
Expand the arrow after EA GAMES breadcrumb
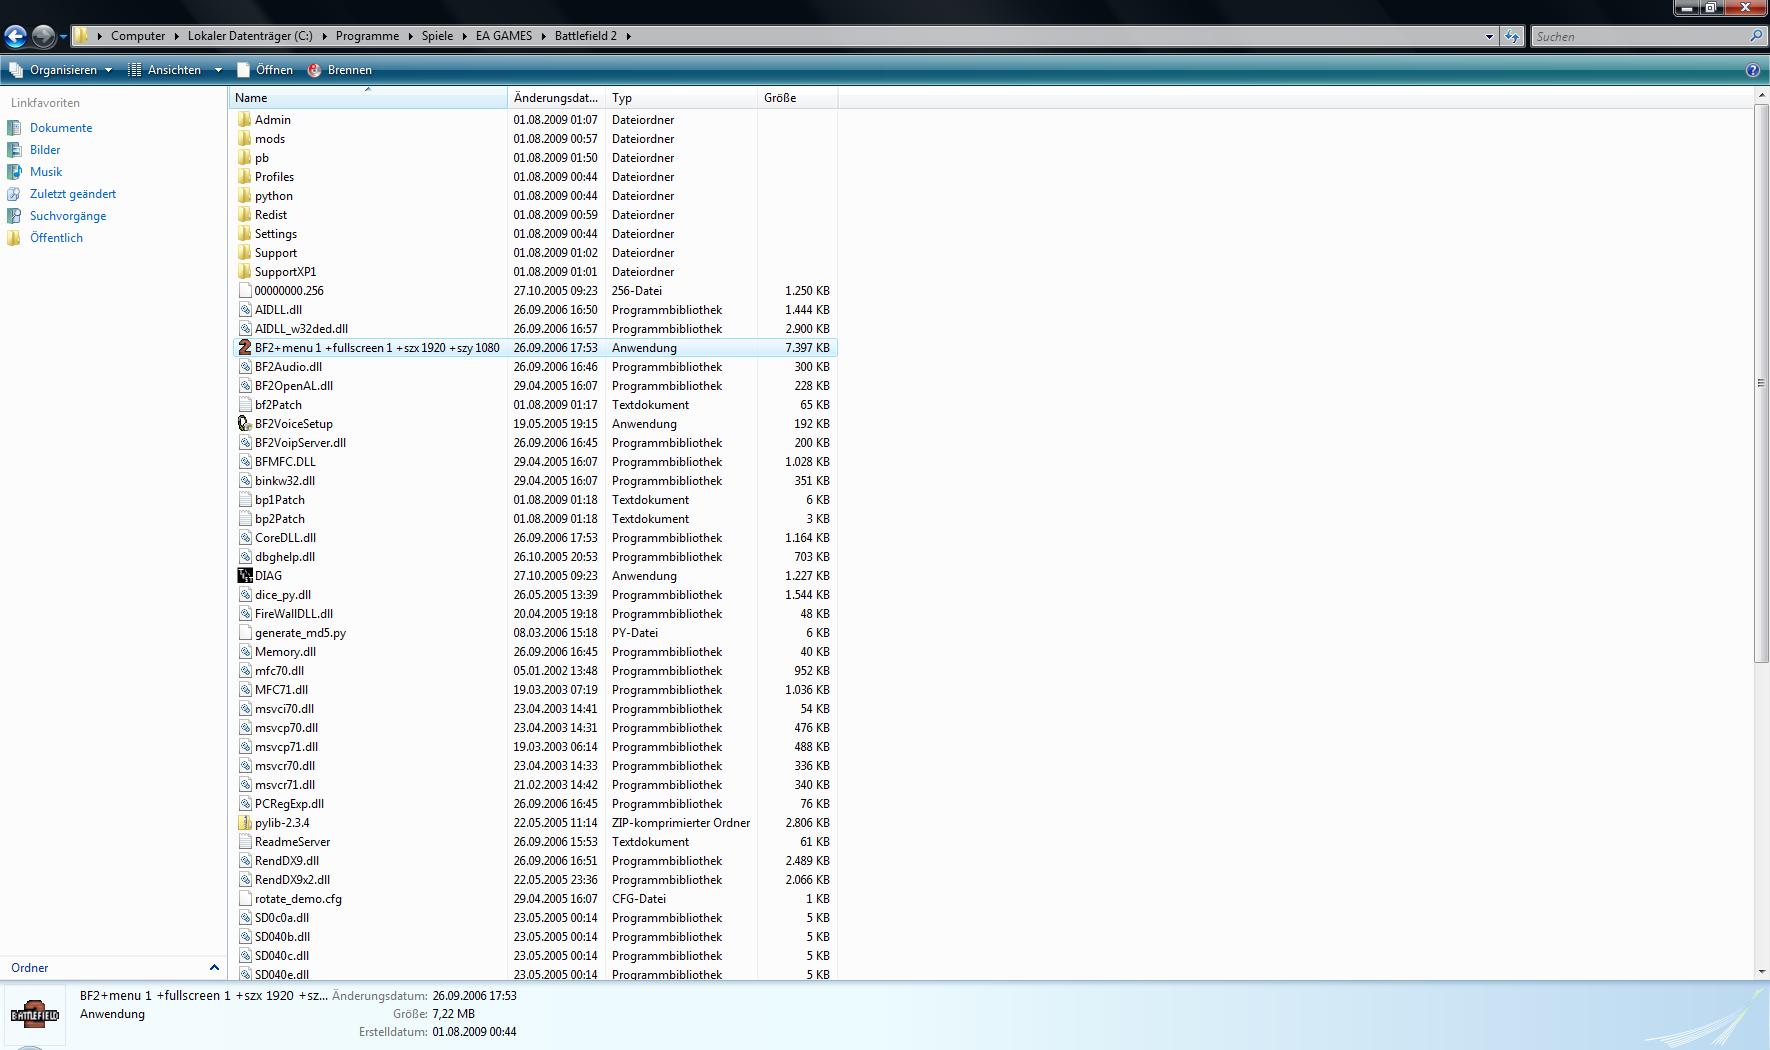click(544, 36)
